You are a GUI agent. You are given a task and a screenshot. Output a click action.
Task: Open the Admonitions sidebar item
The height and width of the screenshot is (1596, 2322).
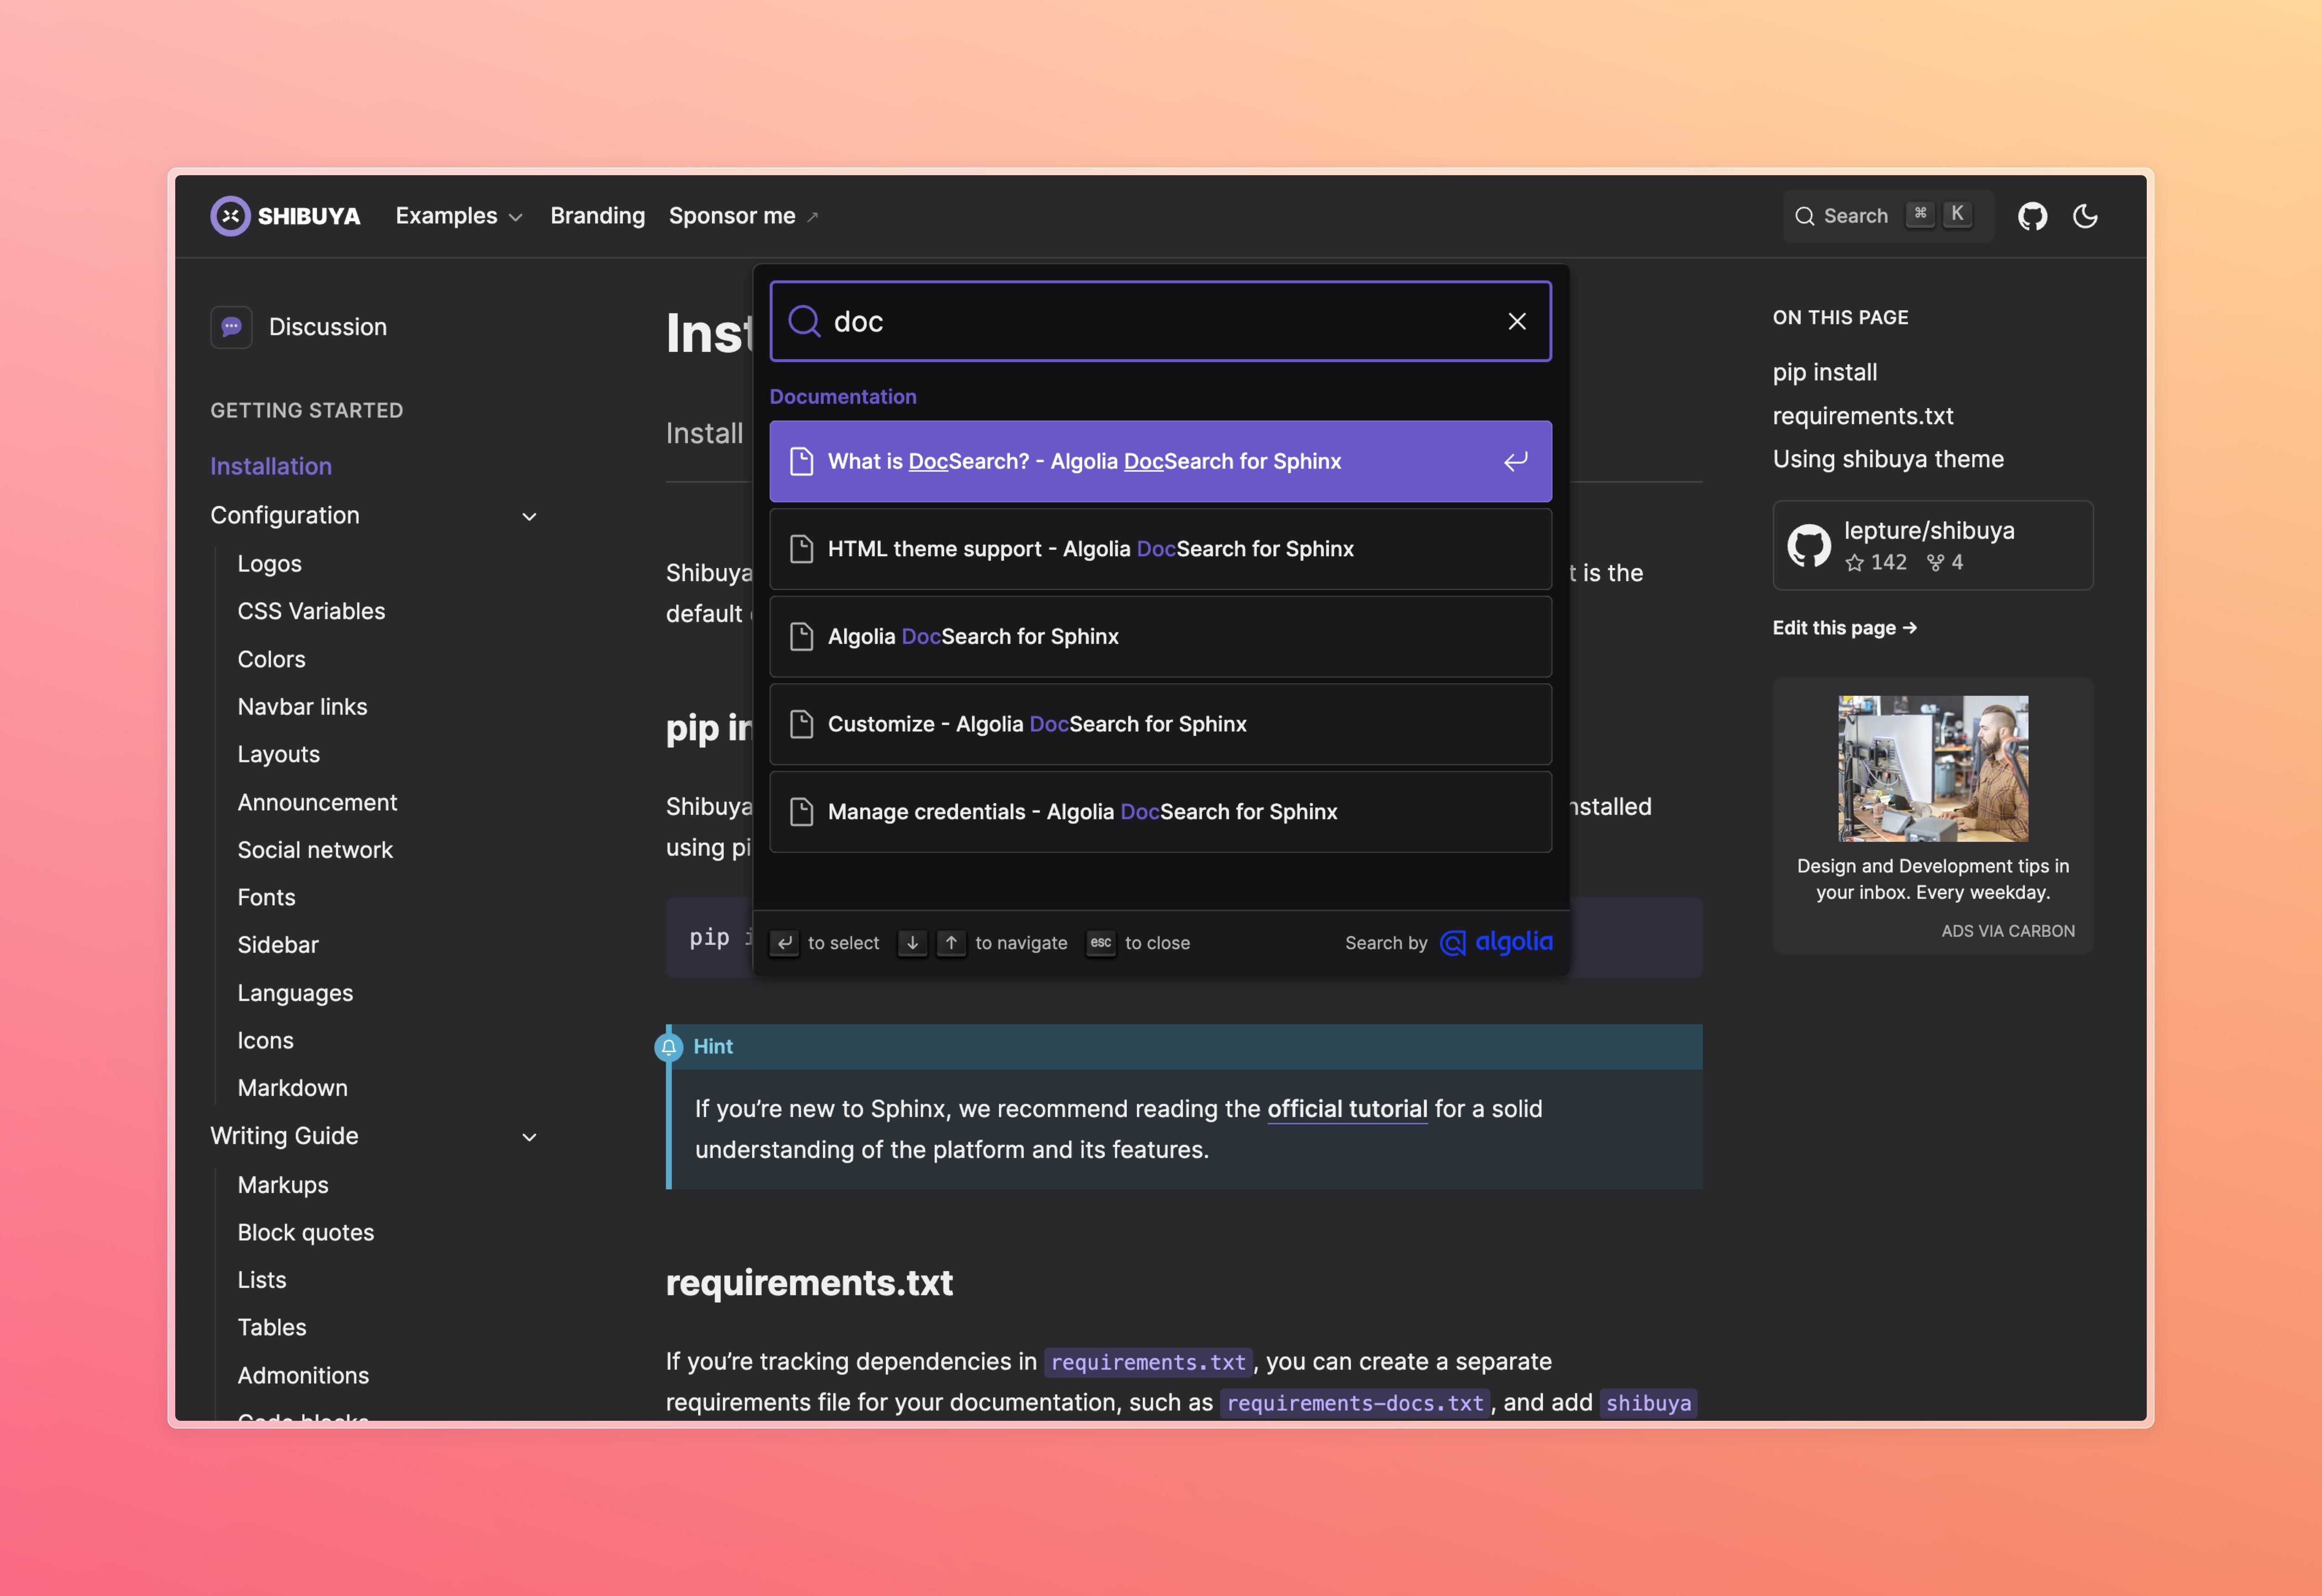pyautogui.click(x=303, y=1375)
